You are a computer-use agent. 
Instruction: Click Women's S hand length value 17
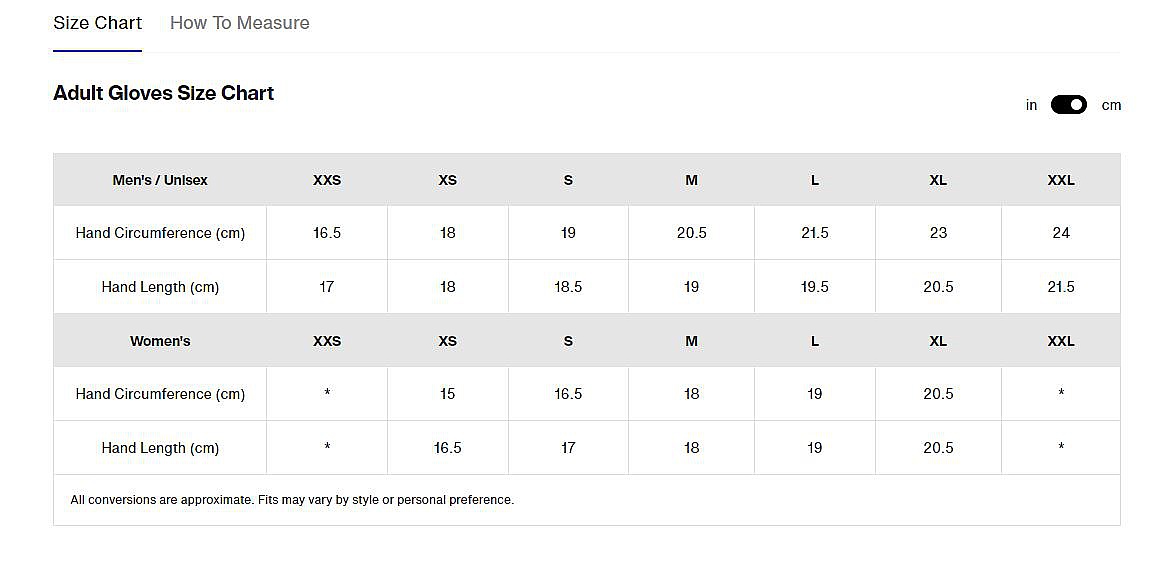(568, 448)
